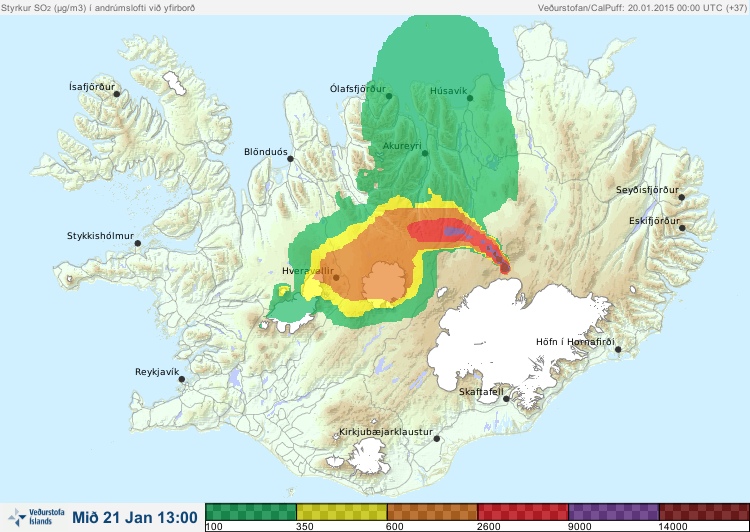
Task: Click the Eskifjörður label
Action: coord(654,221)
